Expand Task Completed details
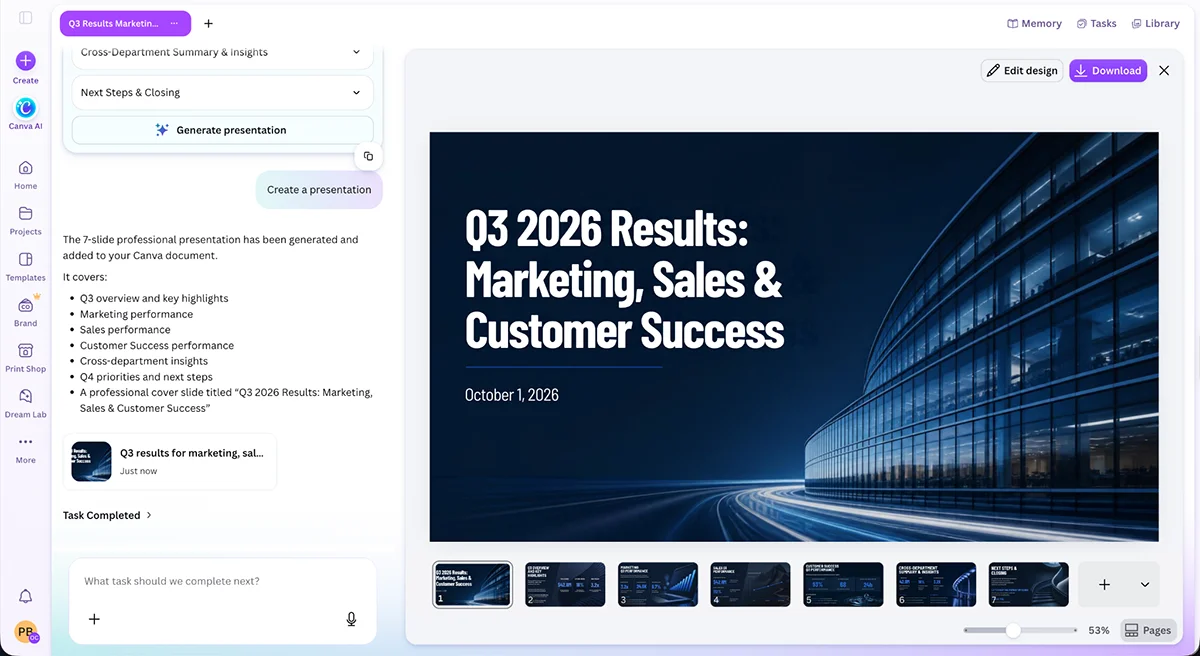 pyautogui.click(x=107, y=515)
